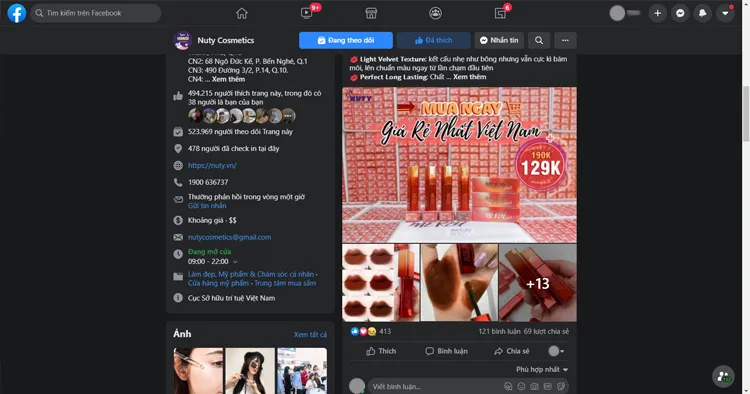The height and width of the screenshot is (394, 750).
Task: Click the Bình luận comment button
Action: point(446,351)
